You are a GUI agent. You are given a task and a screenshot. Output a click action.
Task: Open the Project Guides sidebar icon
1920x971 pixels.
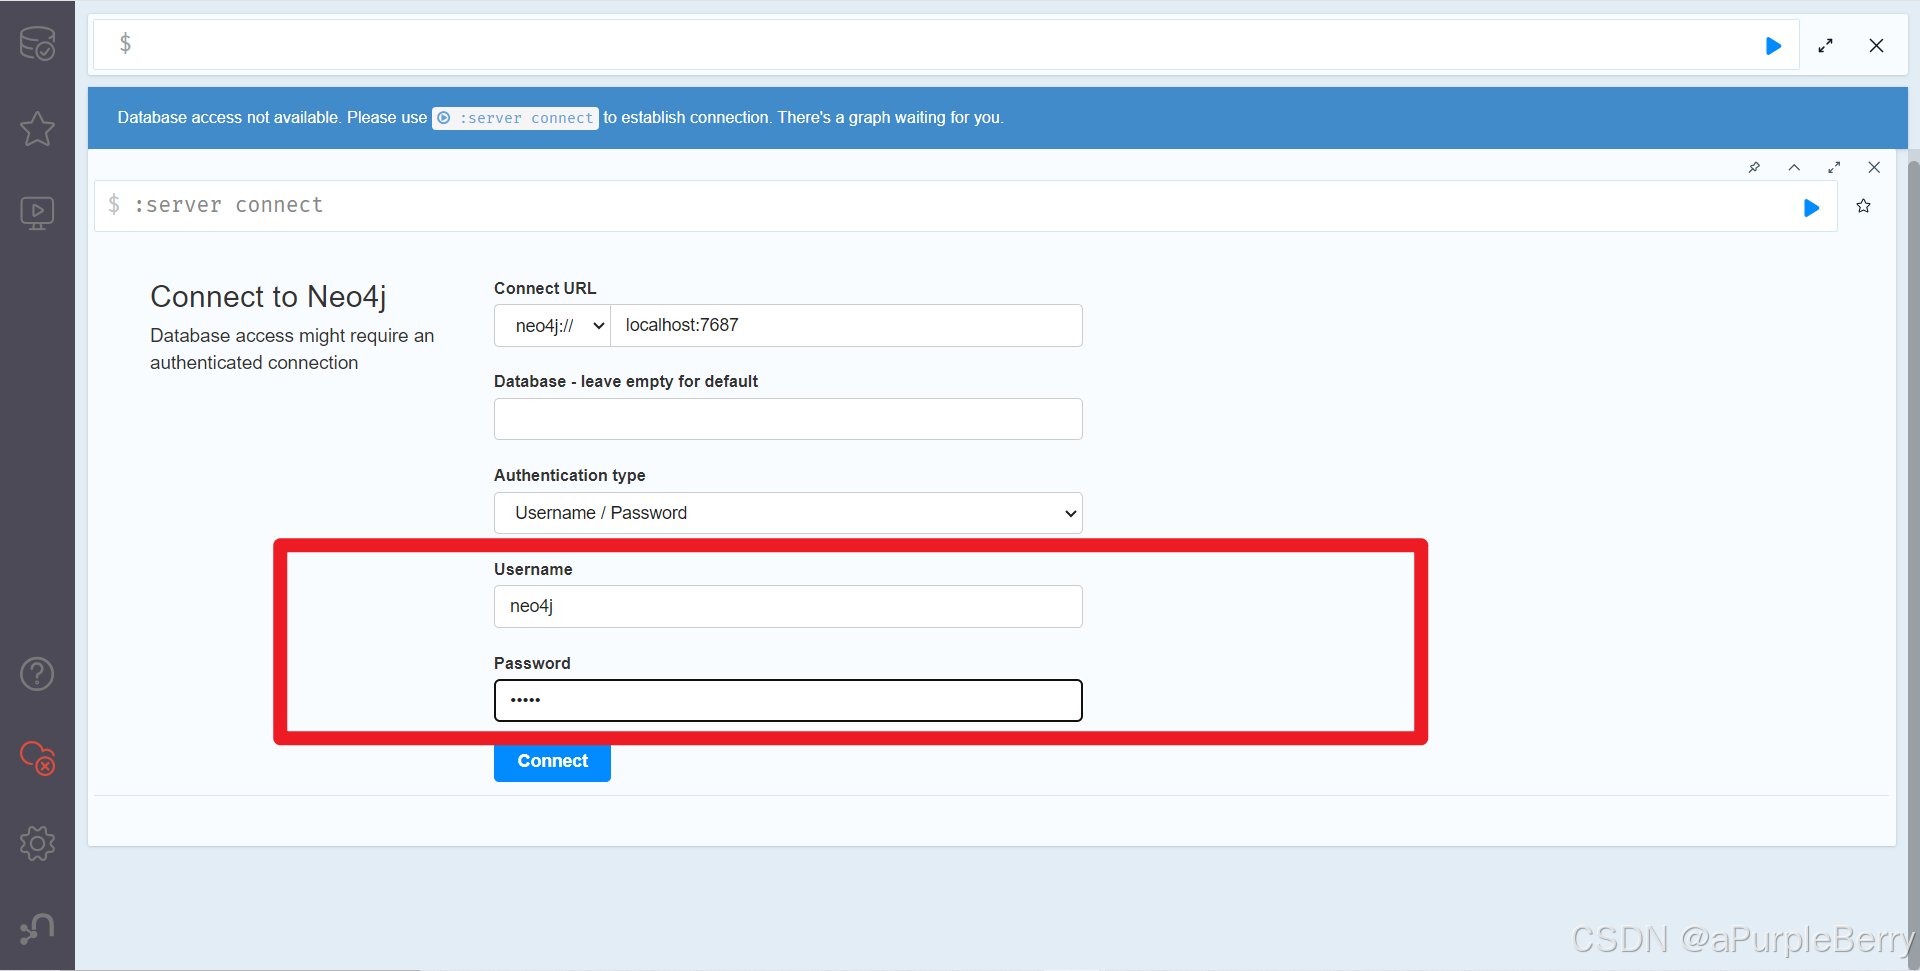pos(37,212)
